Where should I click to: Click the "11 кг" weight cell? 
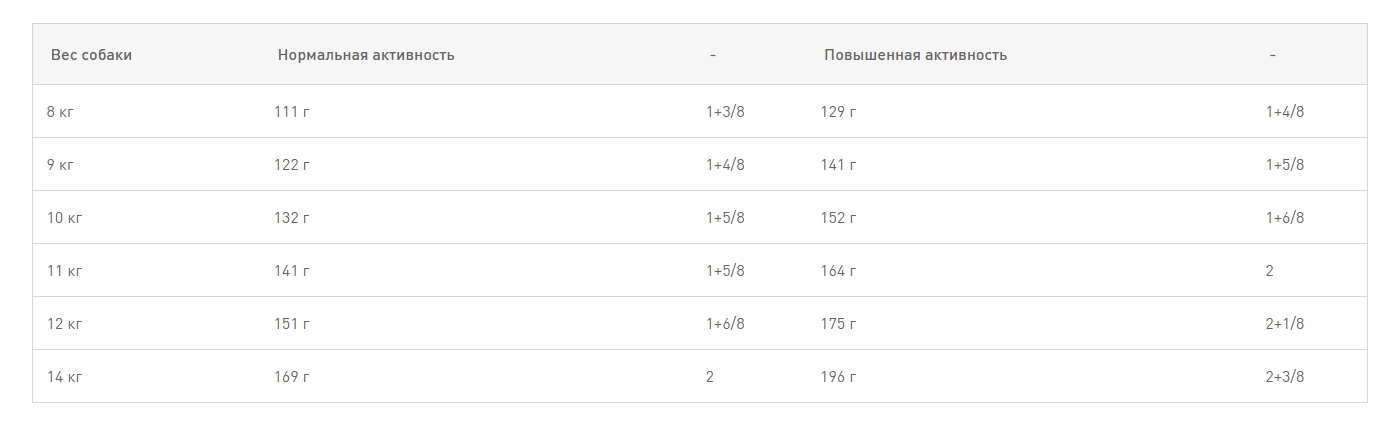[65, 270]
